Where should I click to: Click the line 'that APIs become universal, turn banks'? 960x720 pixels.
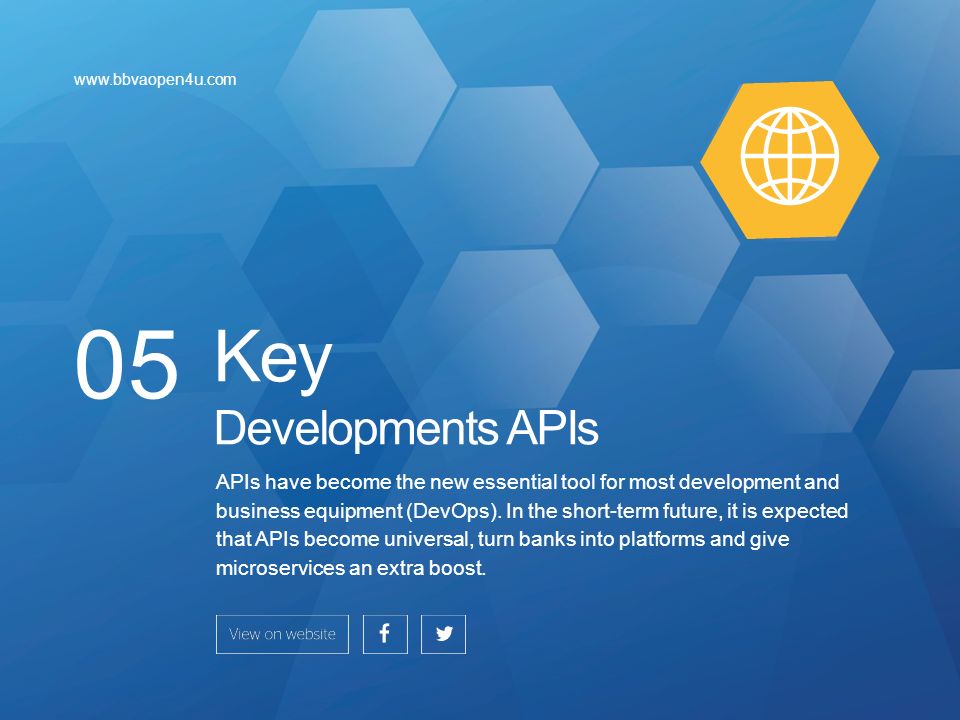502,539
